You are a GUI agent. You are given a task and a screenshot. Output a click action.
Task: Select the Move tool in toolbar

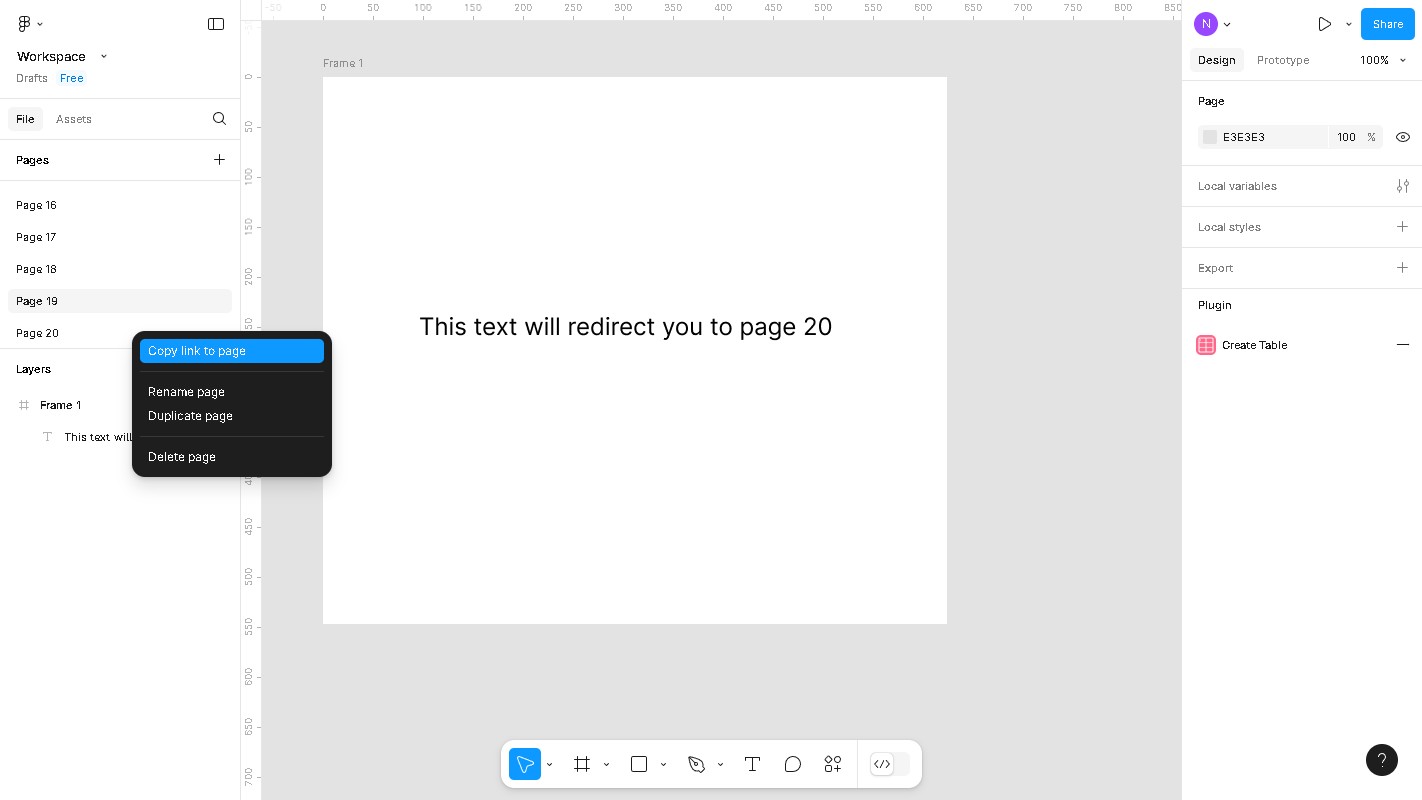click(x=525, y=764)
